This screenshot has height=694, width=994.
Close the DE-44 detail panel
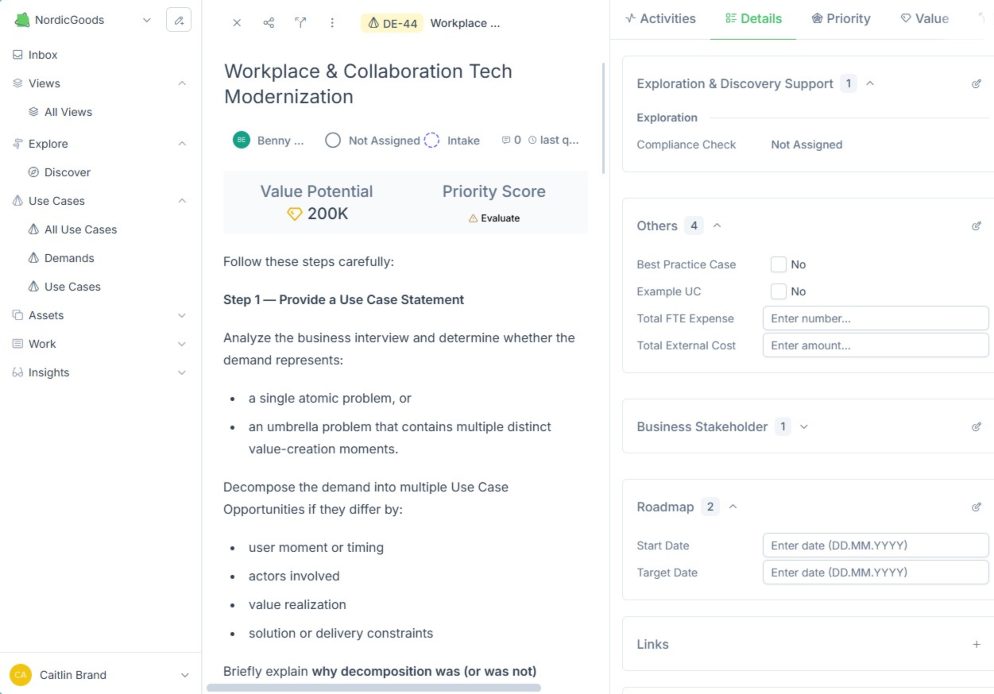pyautogui.click(x=236, y=23)
